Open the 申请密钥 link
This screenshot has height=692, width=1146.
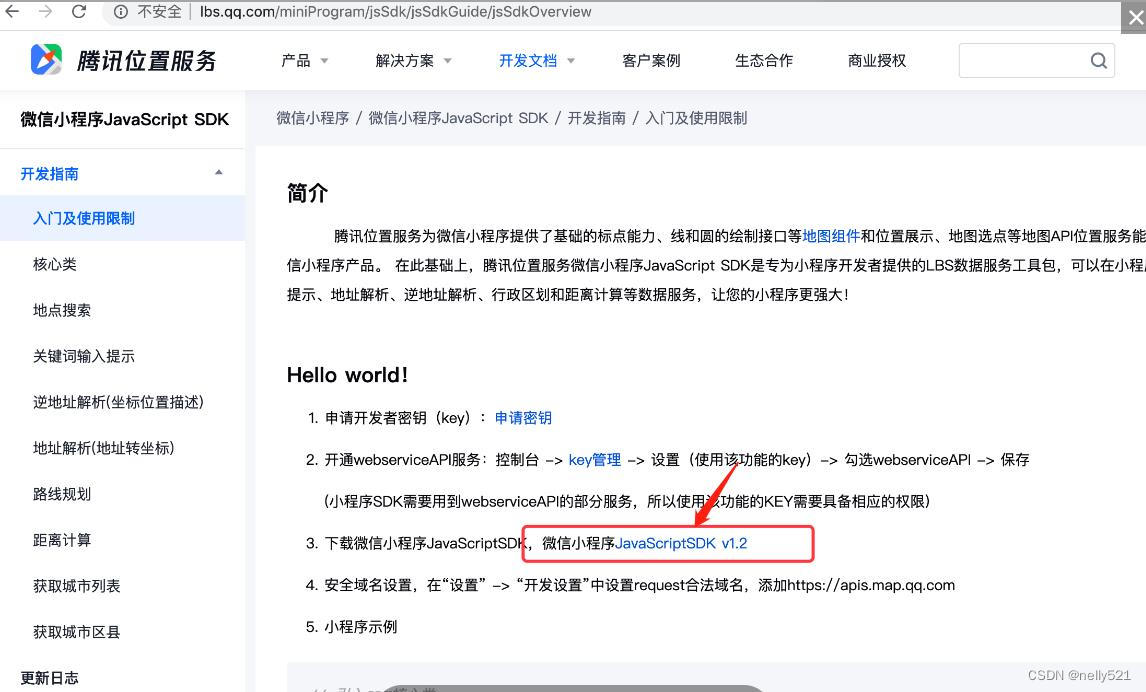click(x=523, y=418)
